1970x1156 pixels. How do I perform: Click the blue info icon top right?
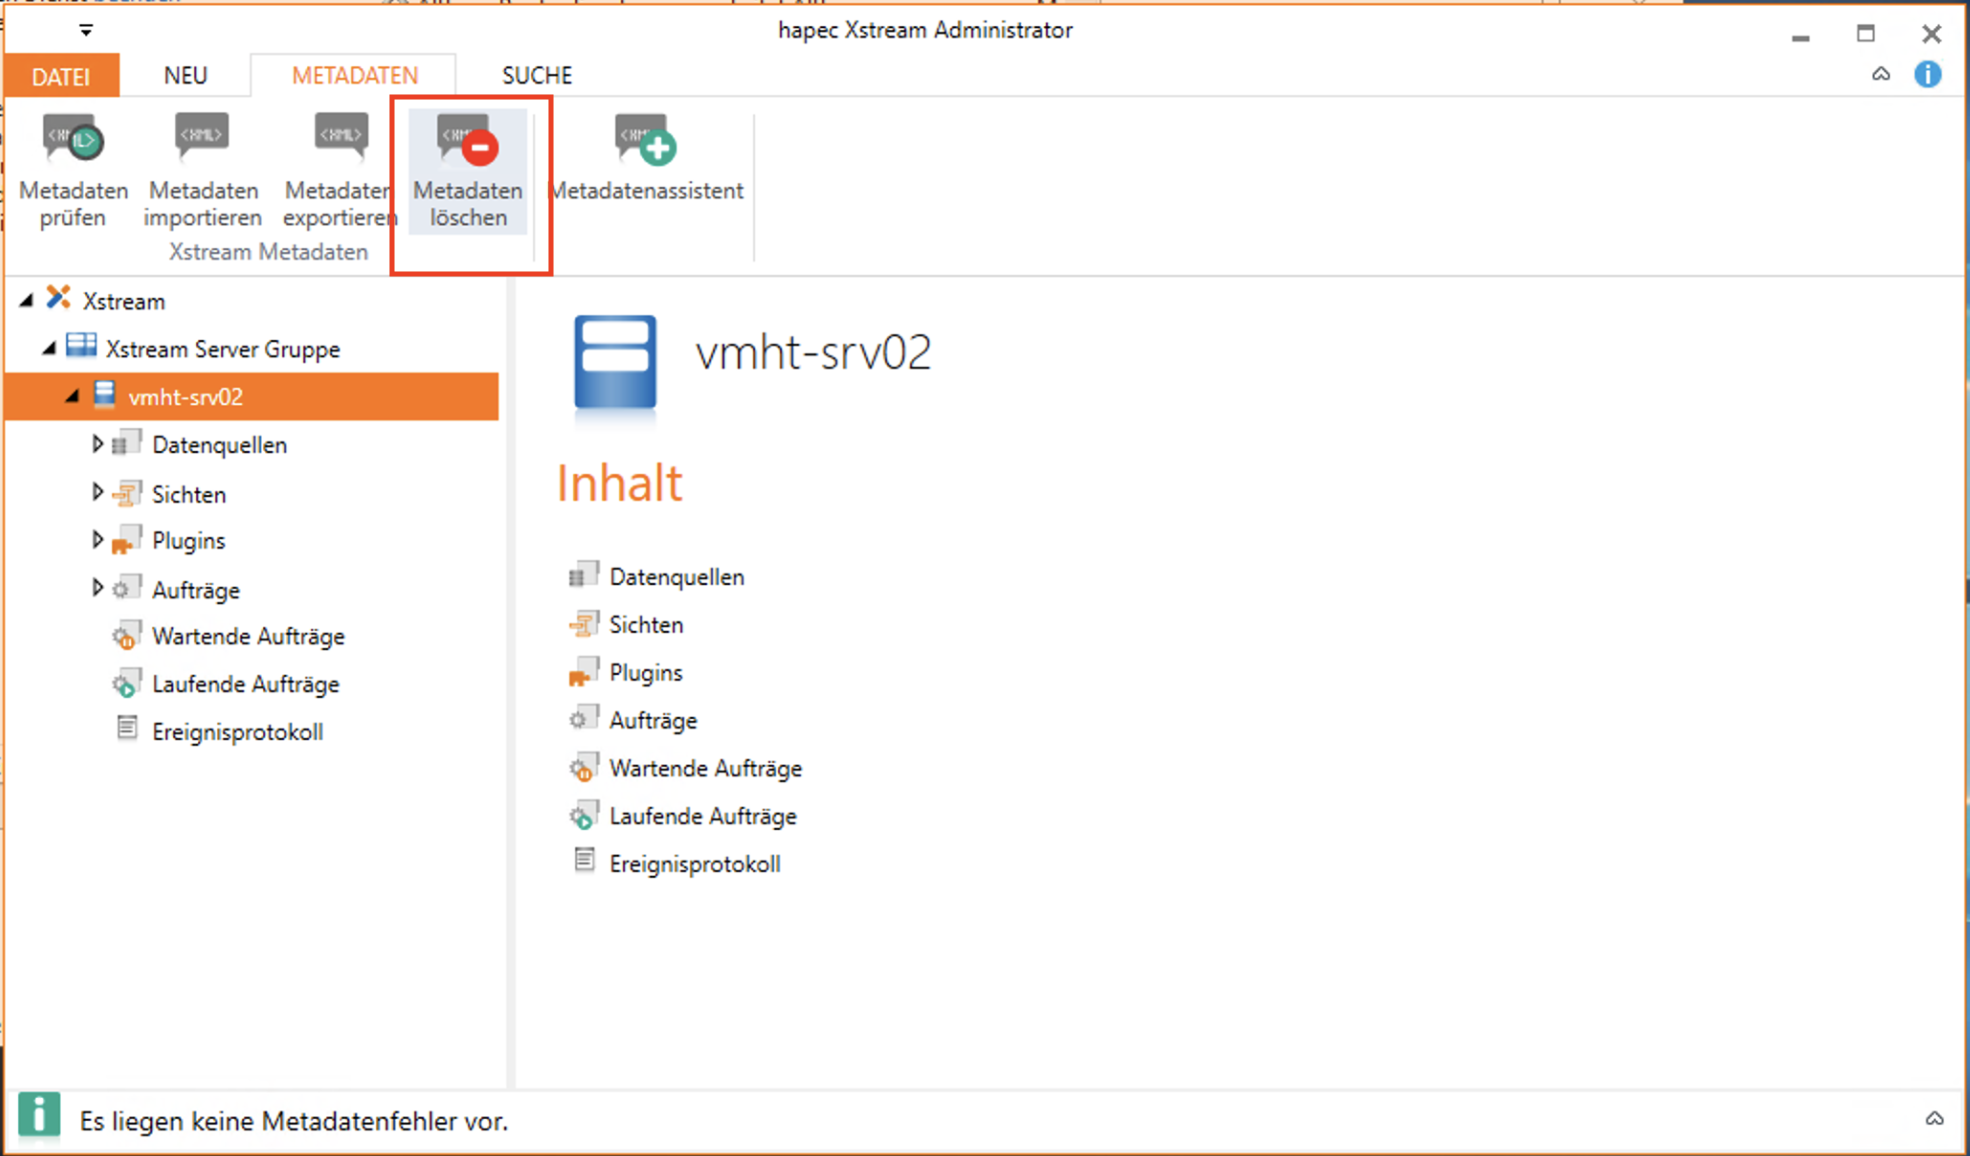coord(1927,75)
